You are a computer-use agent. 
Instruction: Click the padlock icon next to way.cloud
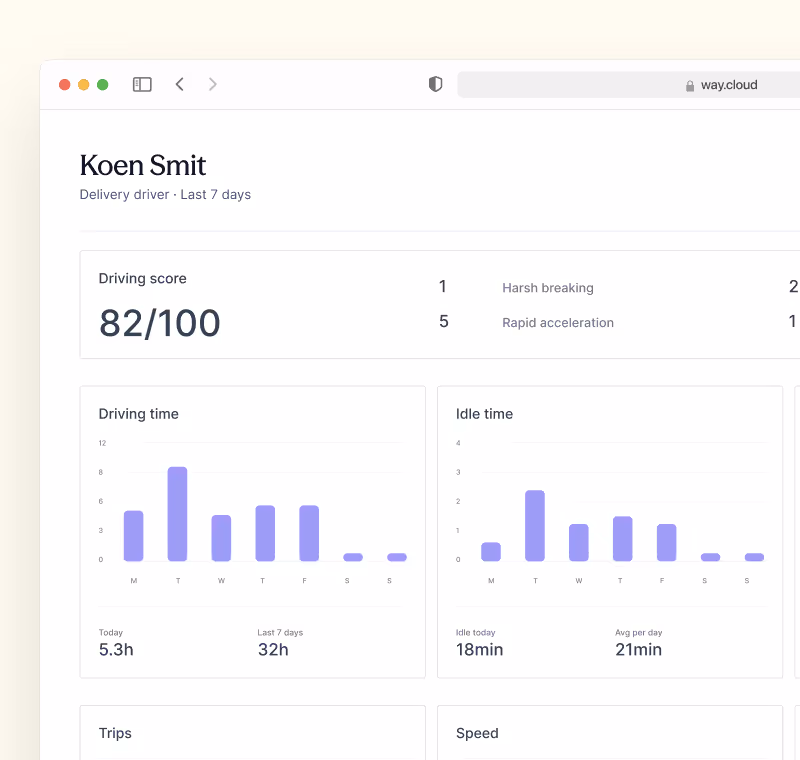point(689,85)
